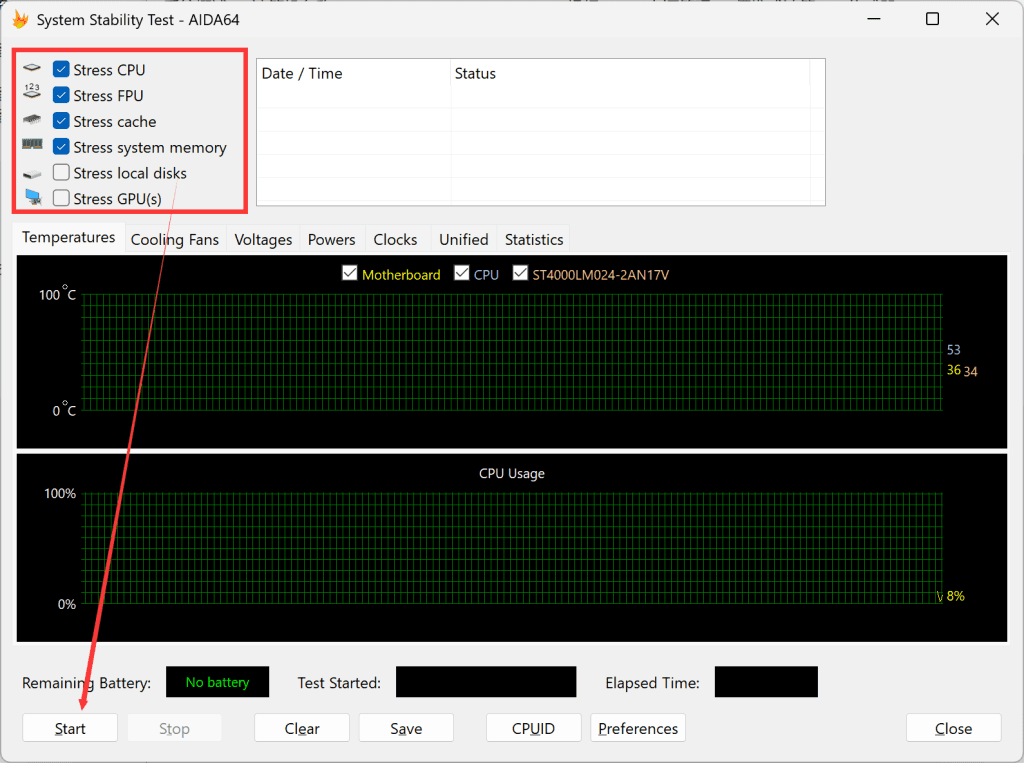Viewport: 1024px width, 763px height.
Task: Click the Remaining Battery label
Action: [x=86, y=683]
